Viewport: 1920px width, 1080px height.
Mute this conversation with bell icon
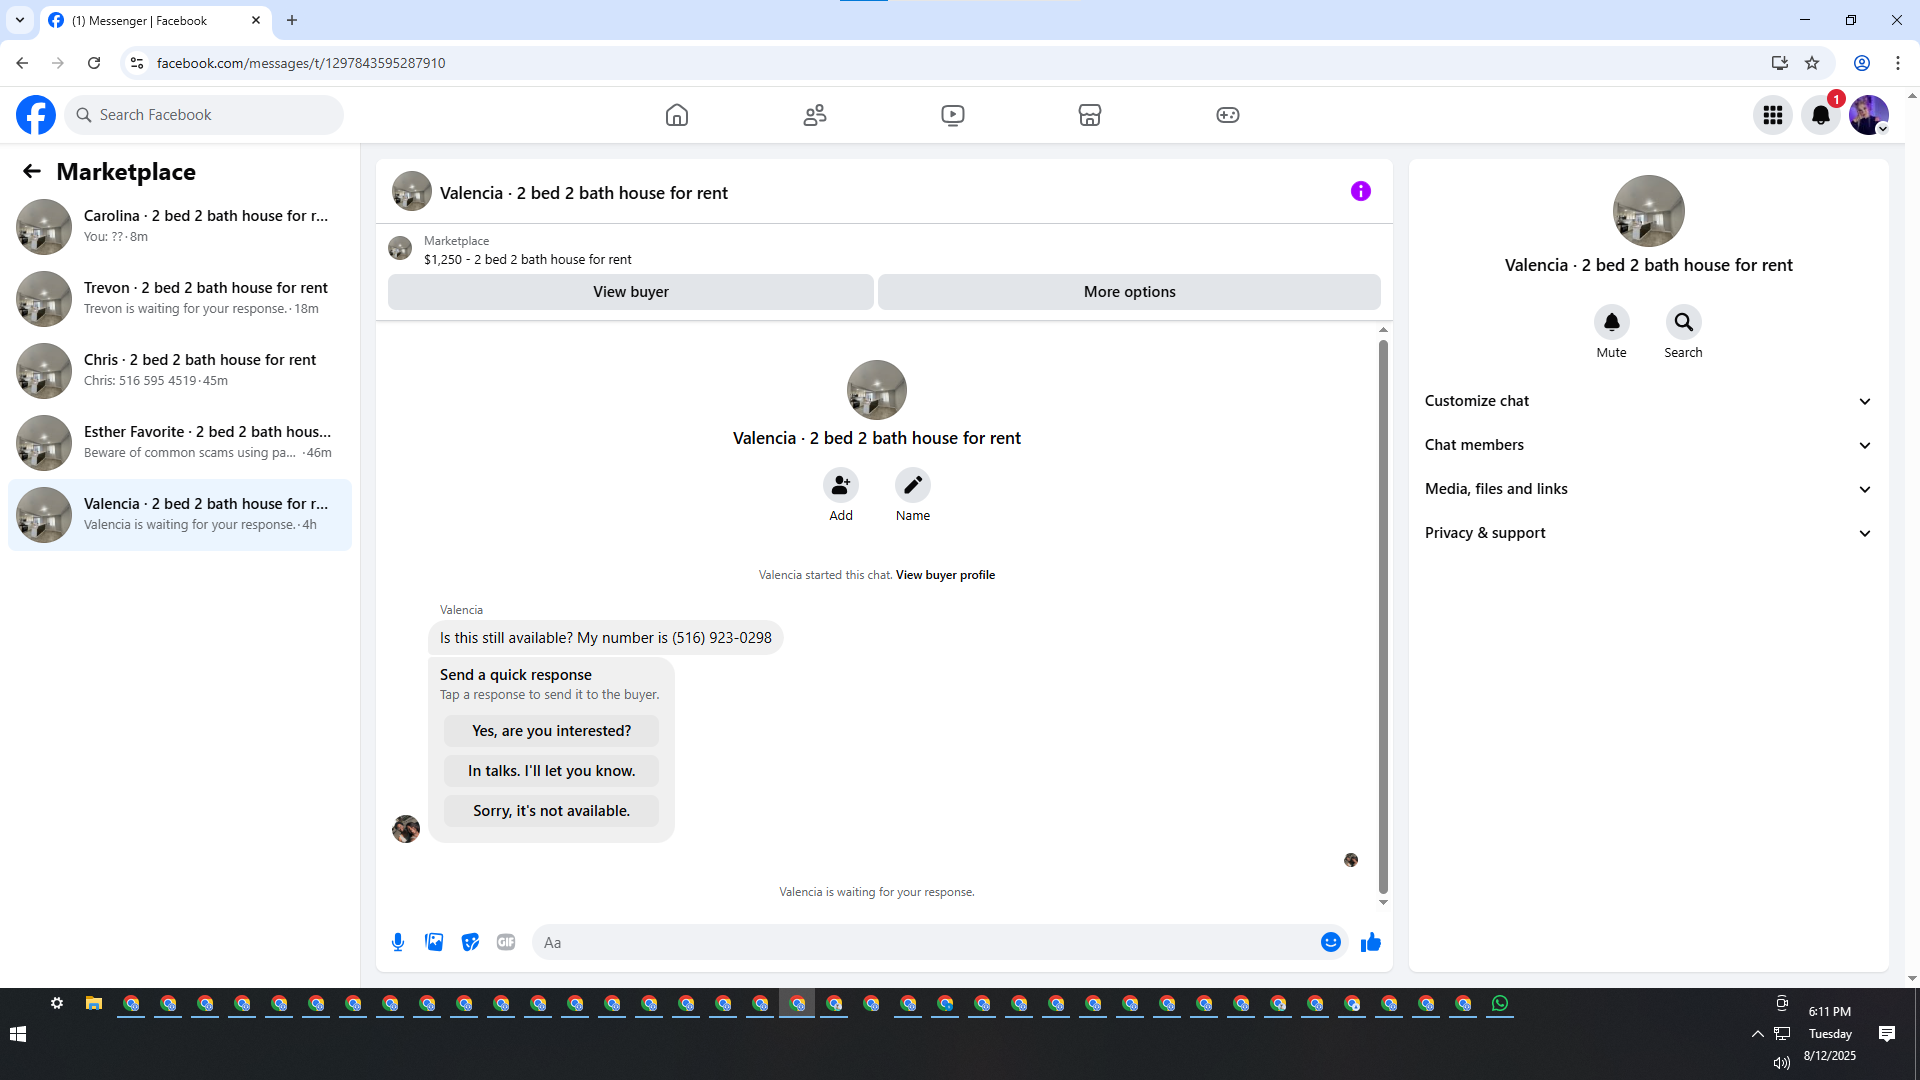coord(1611,322)
